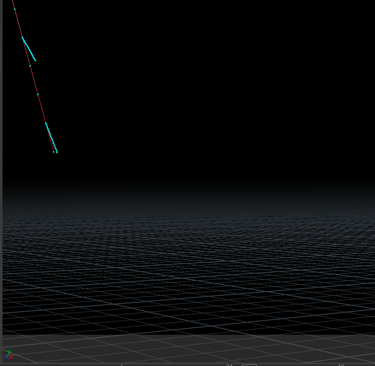
Task: Select the topmost cyan point on red curve
Action: click(15, 9)
